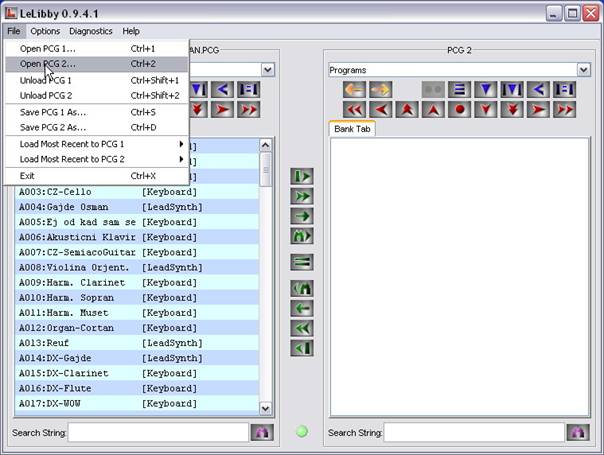Click the green bar-and-right-arrow transfer icon
Viewport: 604px width, 455px height.
tap(302, 176)
